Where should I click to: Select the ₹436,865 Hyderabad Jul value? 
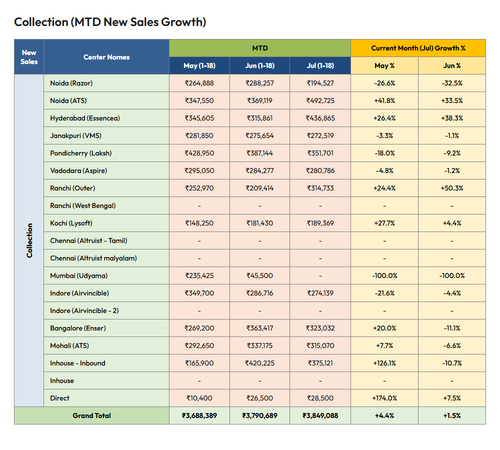pos(320,118)
